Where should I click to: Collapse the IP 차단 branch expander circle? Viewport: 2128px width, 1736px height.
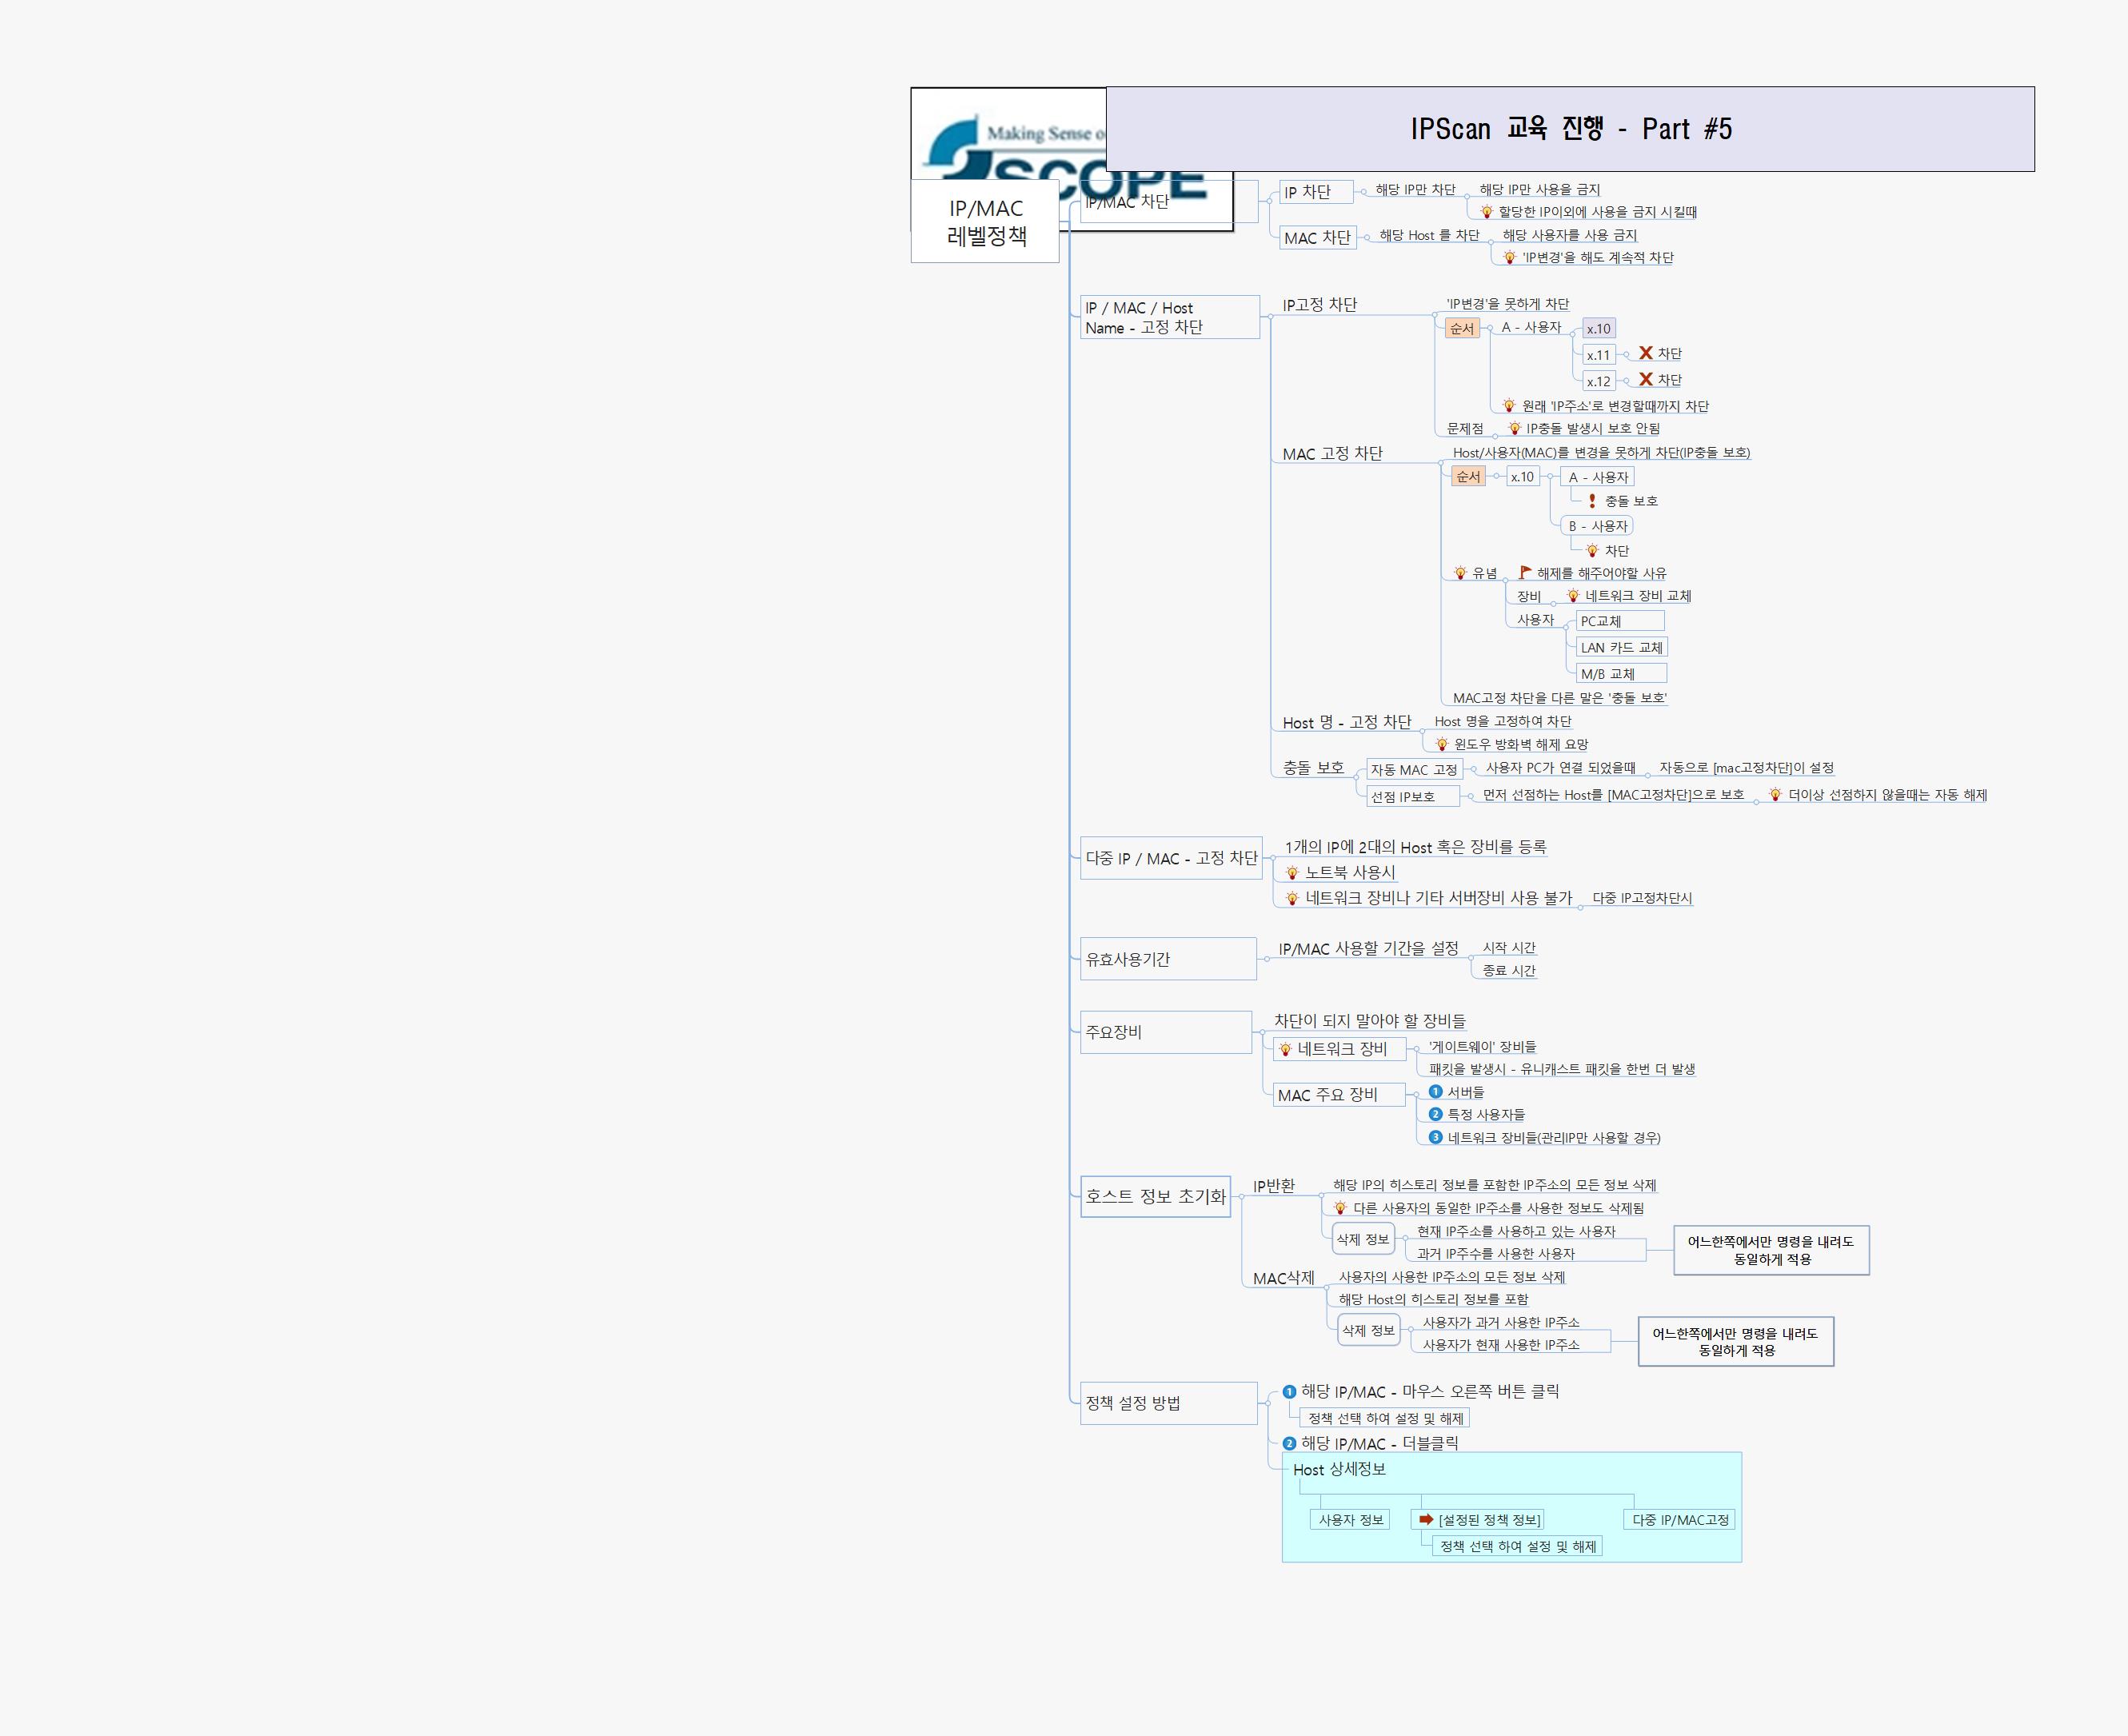(x=1363, y=191)
